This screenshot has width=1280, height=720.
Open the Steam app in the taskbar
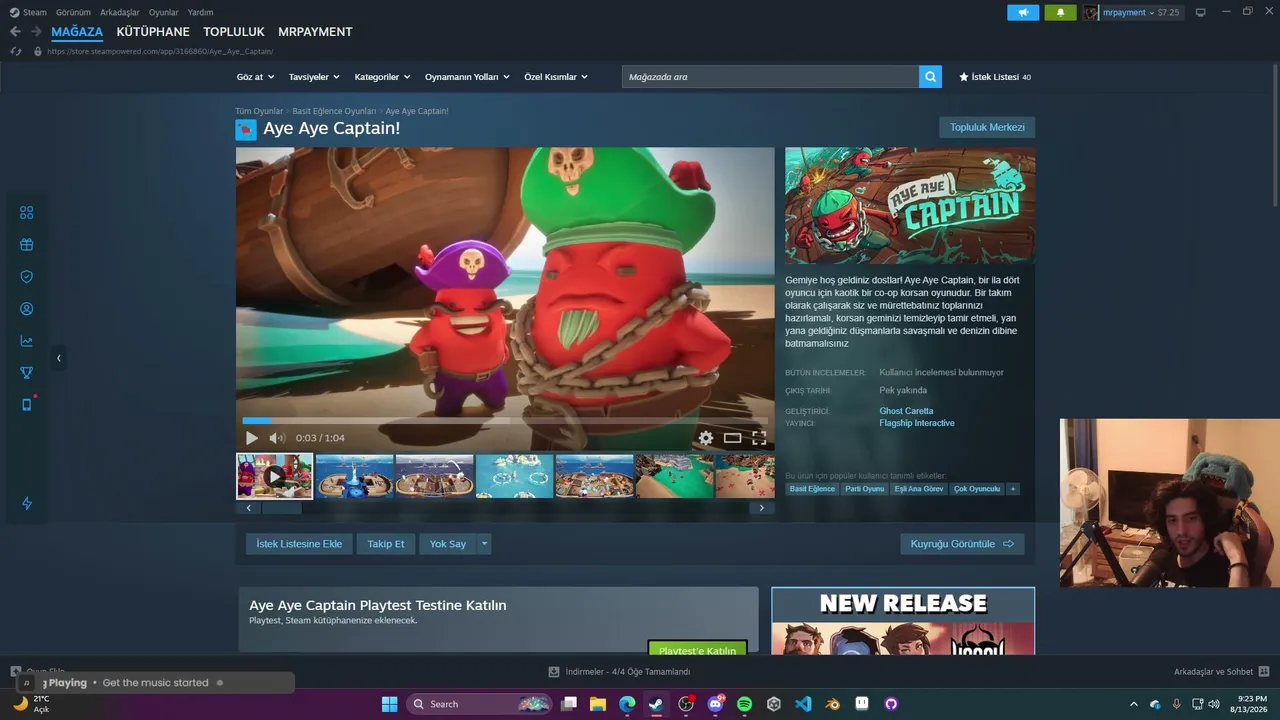[x=657, y=704]
